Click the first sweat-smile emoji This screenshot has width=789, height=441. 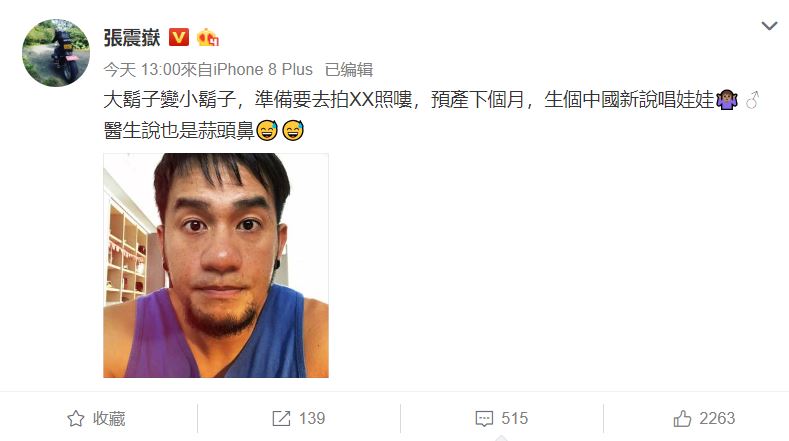tap(267, 130)
